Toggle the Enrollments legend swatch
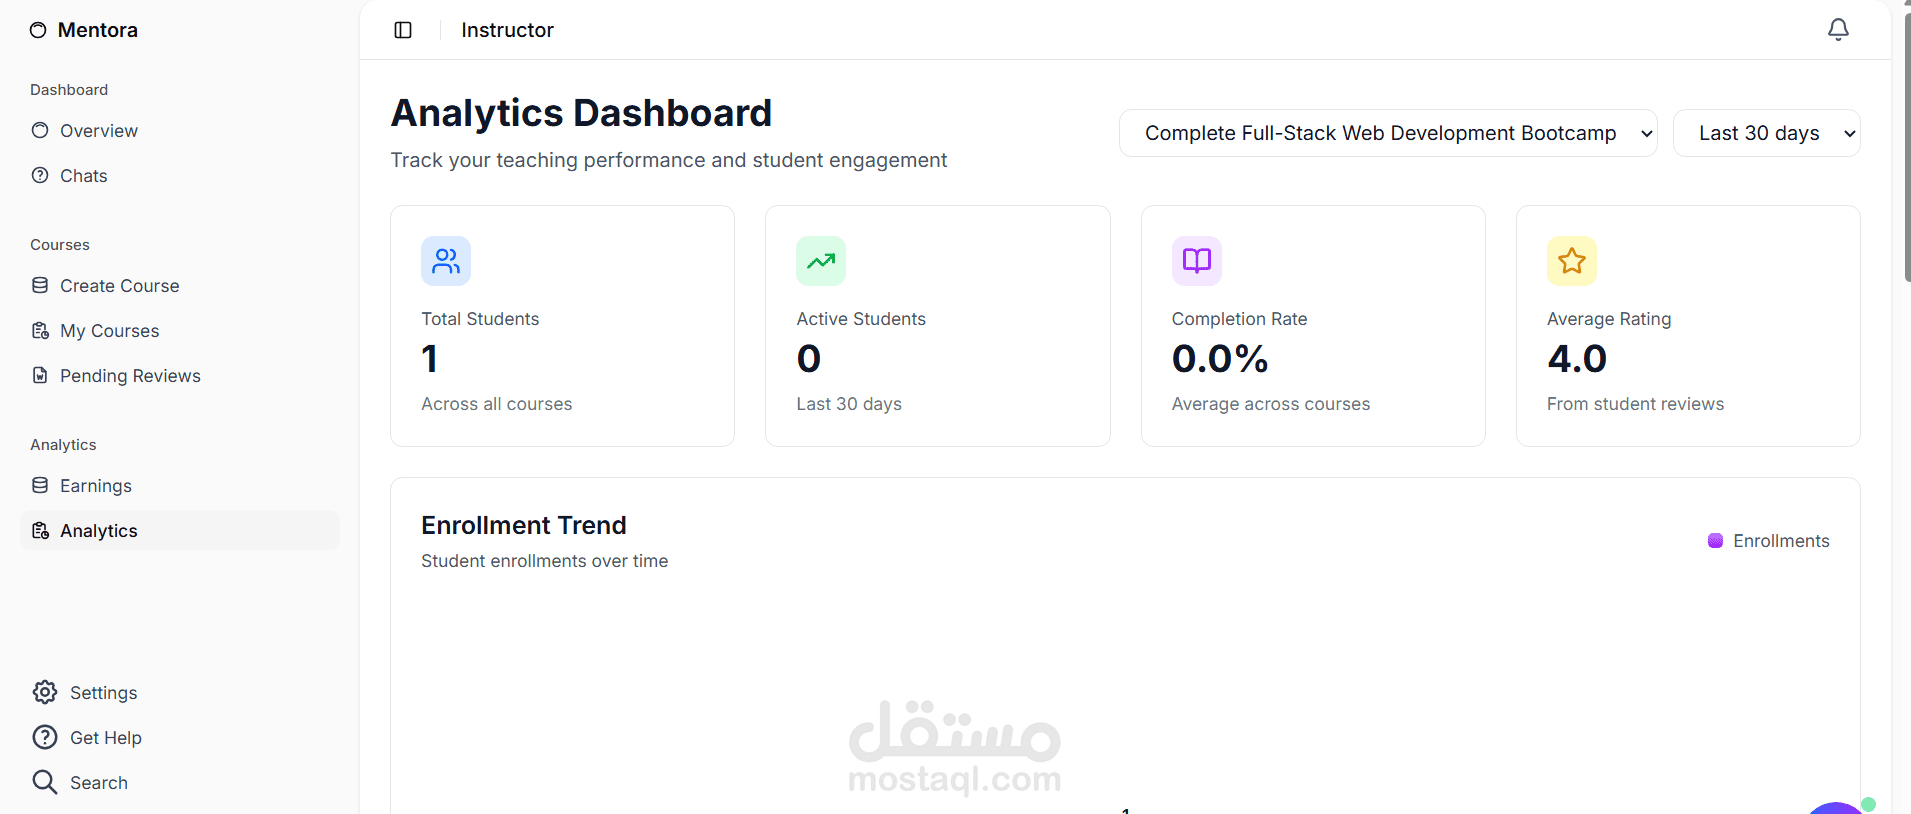 1715,541
